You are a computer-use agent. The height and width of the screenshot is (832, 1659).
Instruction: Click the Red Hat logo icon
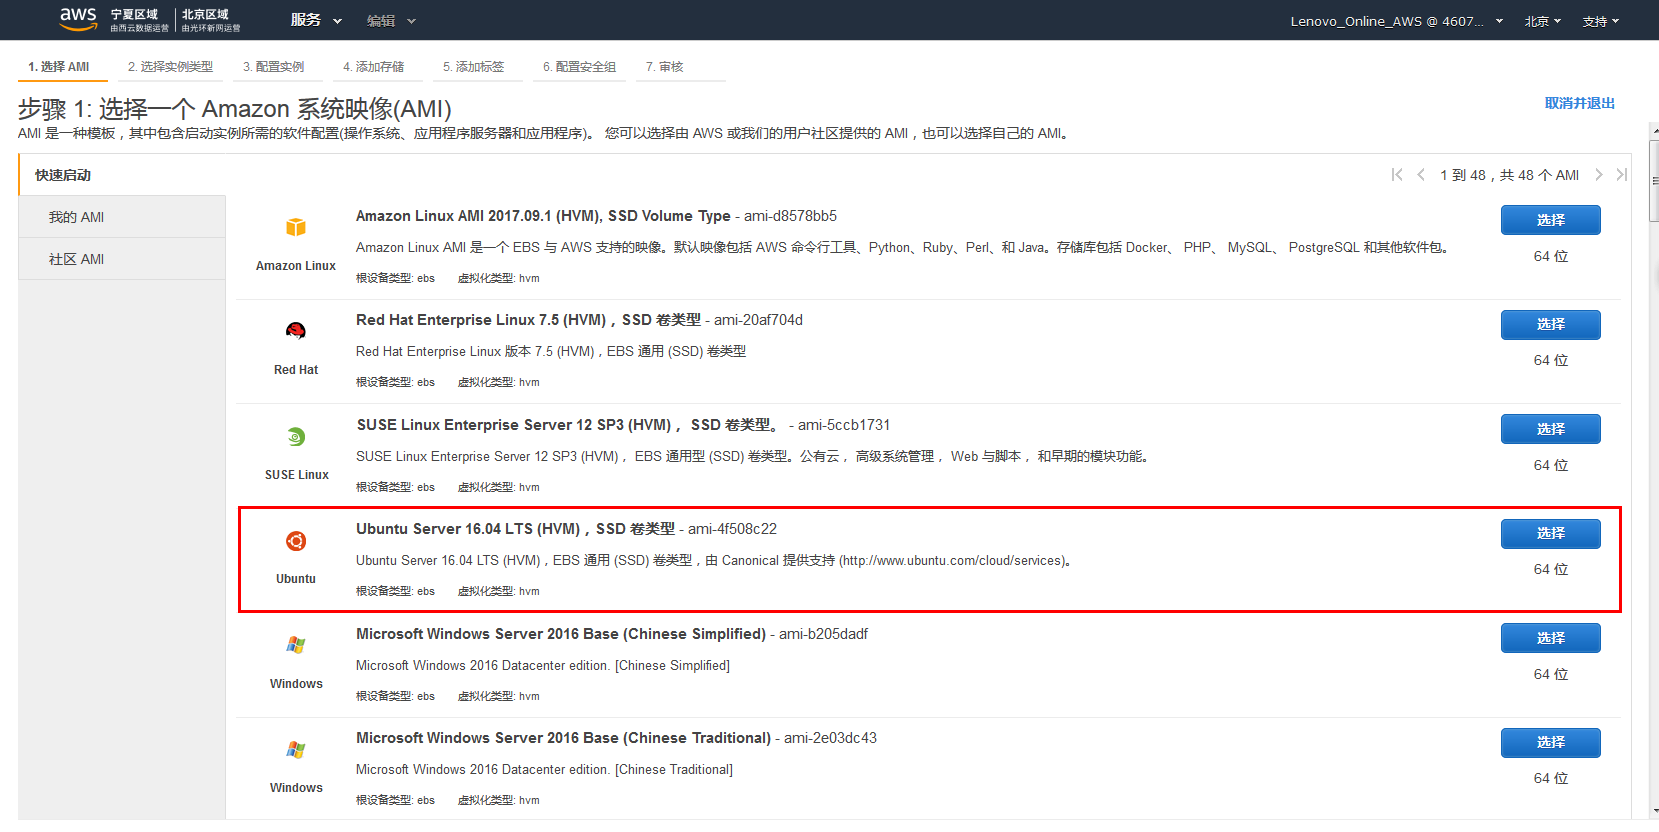click(x=296, y=331)
